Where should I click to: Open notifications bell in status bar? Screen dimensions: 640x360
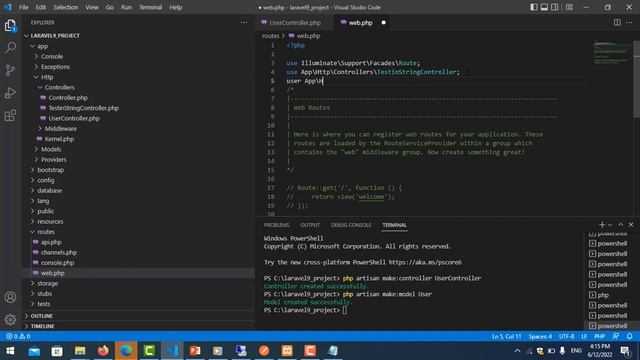tap(629, 336)
